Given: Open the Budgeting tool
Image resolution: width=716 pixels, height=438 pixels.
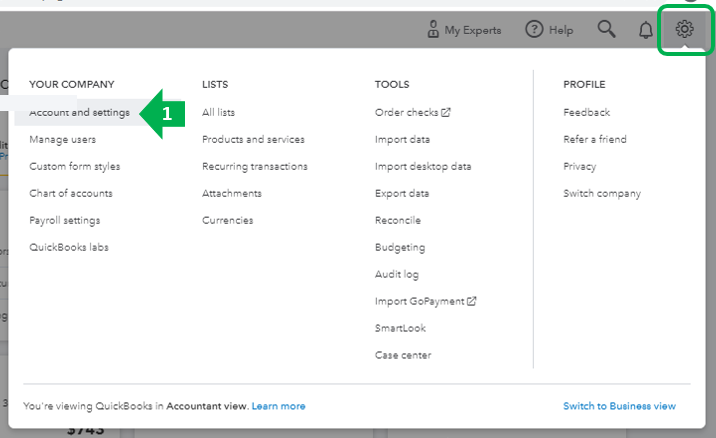Looking at the screenshot, I should point(400,247).
